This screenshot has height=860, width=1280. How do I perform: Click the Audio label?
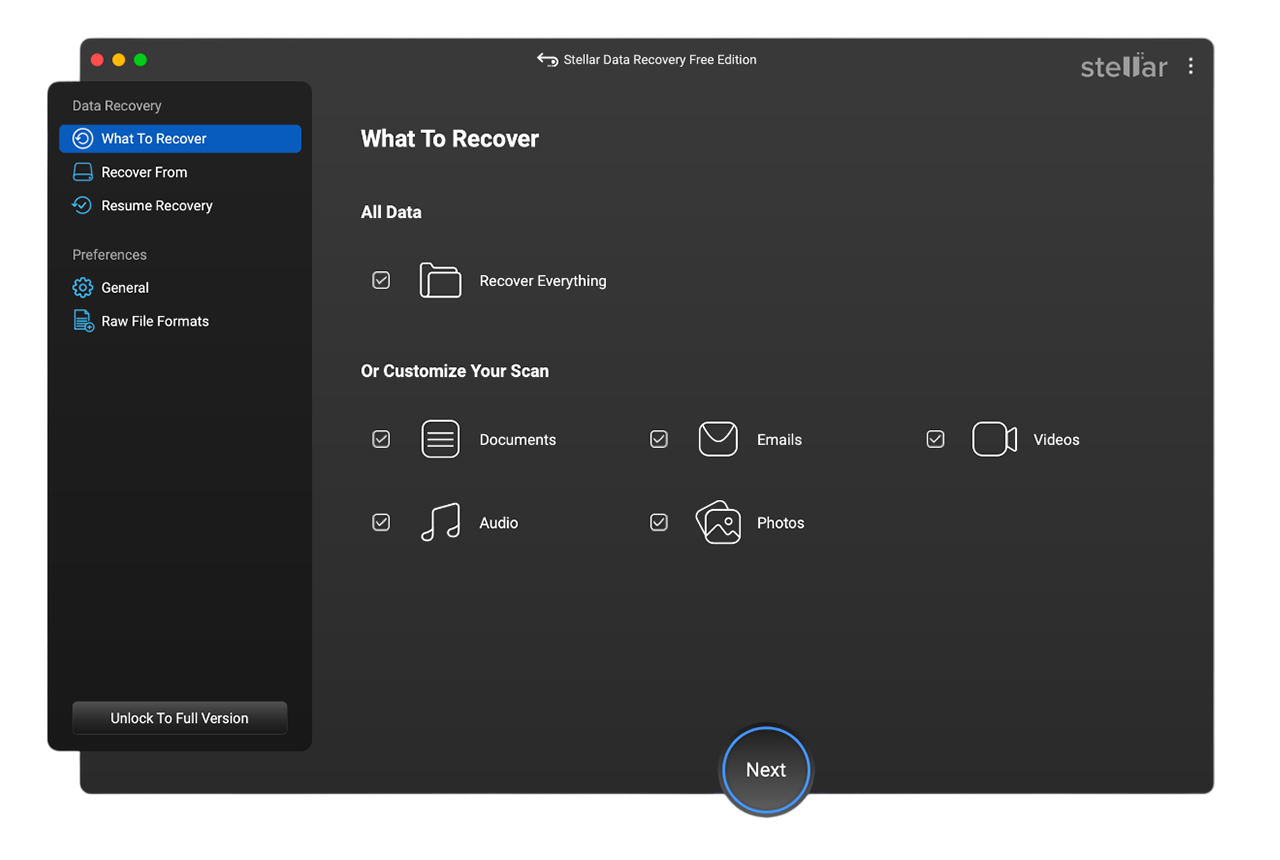[x=499, y=522]
